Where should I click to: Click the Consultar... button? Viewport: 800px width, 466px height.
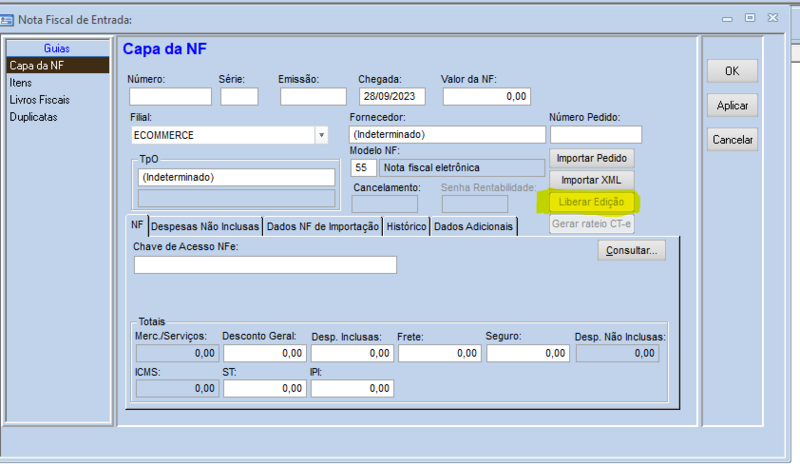pos(632,251)
